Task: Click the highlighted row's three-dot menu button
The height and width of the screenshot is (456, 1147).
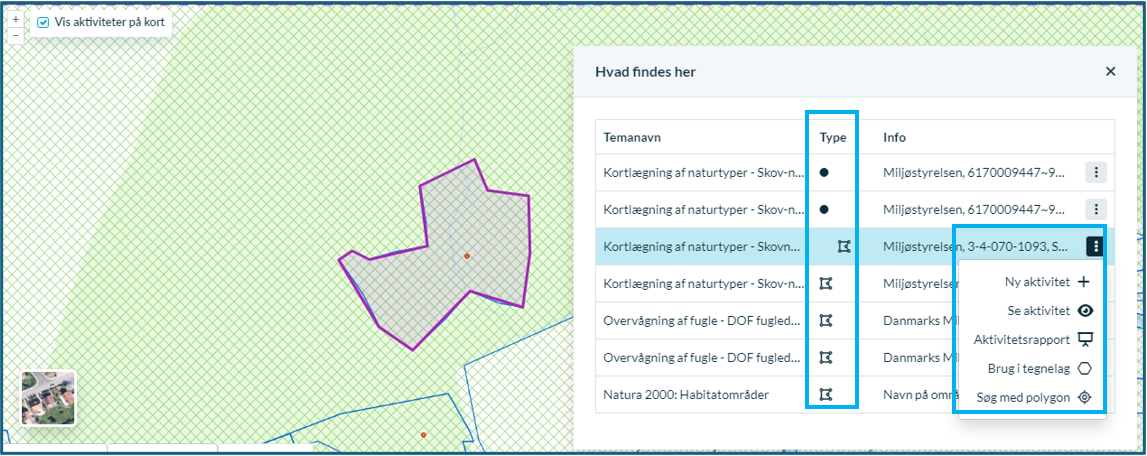Action: (x=1095, y=247)
